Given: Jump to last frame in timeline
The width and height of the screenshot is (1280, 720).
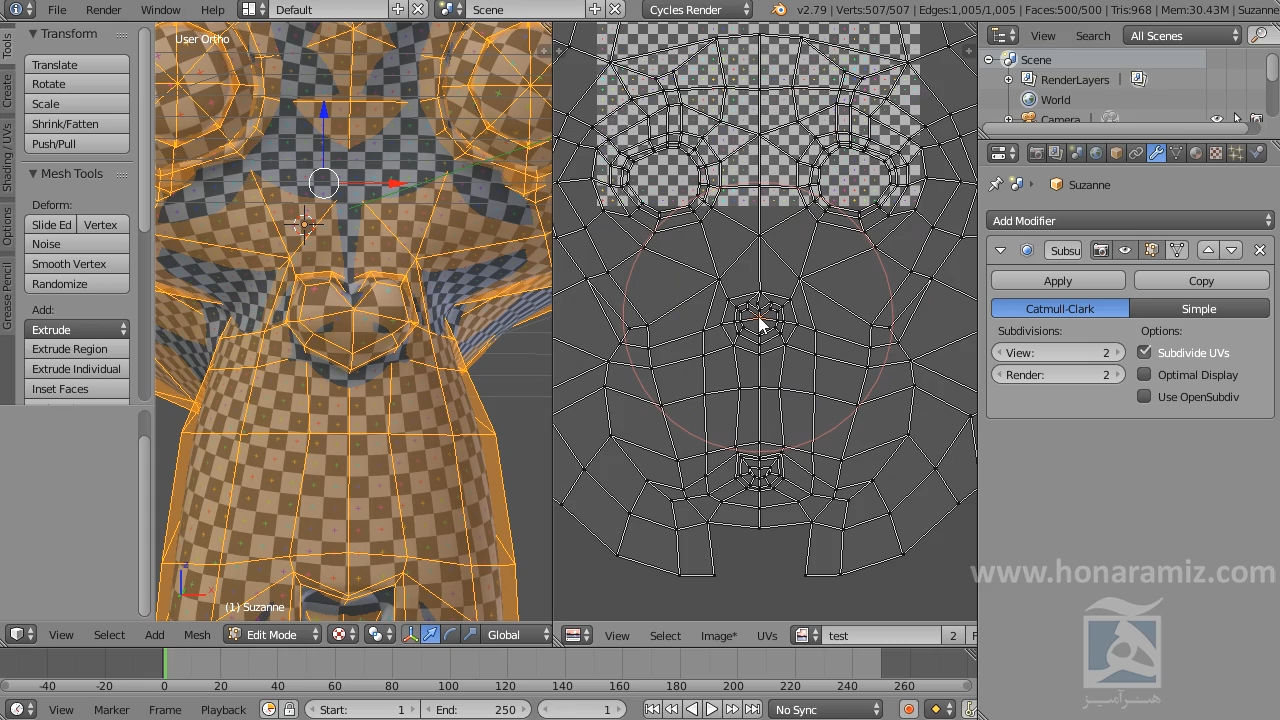Looking at the screenshot, I should pyautogui.click(x=752, y=710).
